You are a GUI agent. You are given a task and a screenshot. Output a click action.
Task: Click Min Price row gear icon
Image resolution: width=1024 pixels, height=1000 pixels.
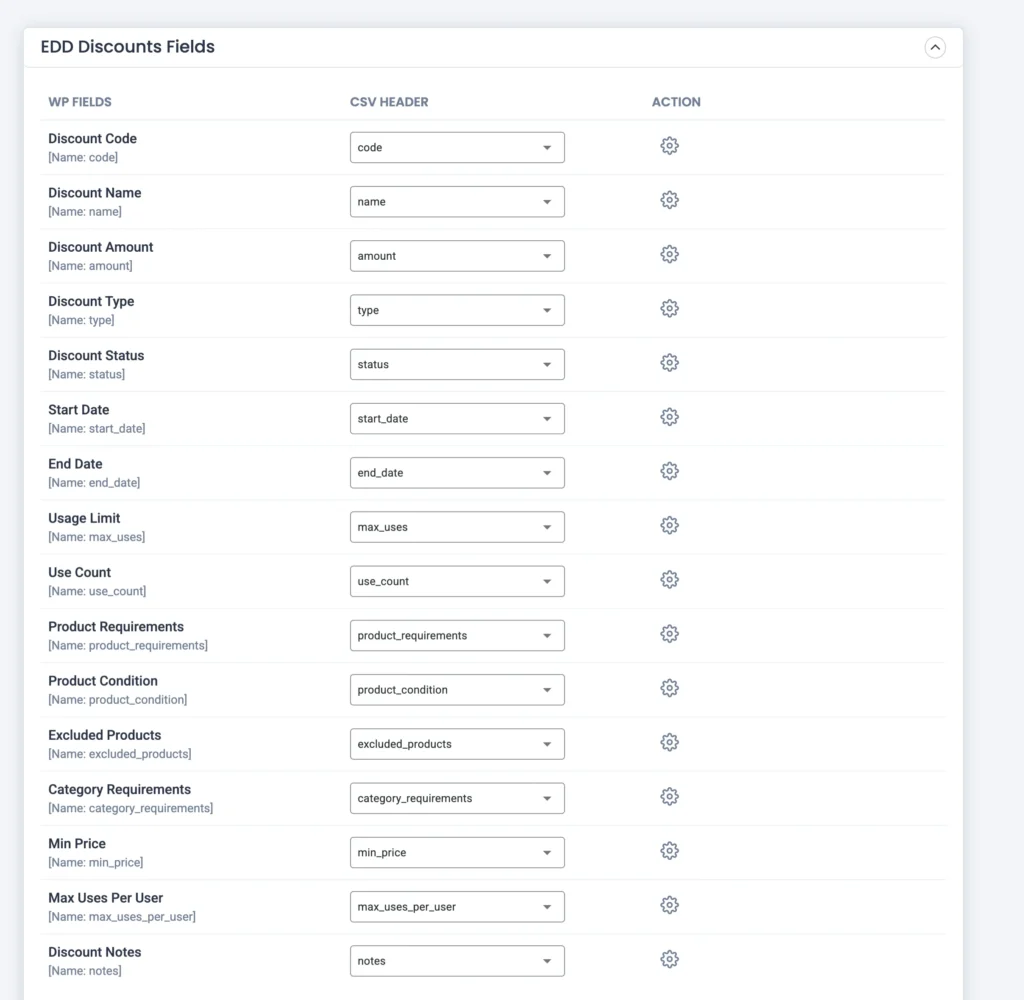pyautogui.click(x=669, y=850)
